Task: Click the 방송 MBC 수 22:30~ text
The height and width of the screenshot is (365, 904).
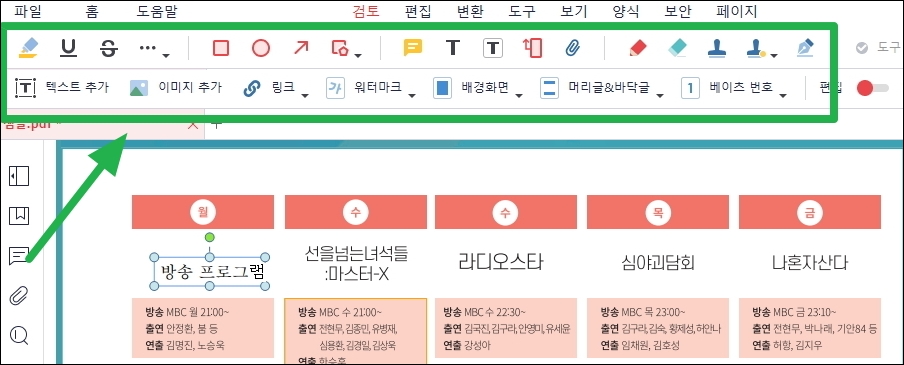Action: [484, 312]
